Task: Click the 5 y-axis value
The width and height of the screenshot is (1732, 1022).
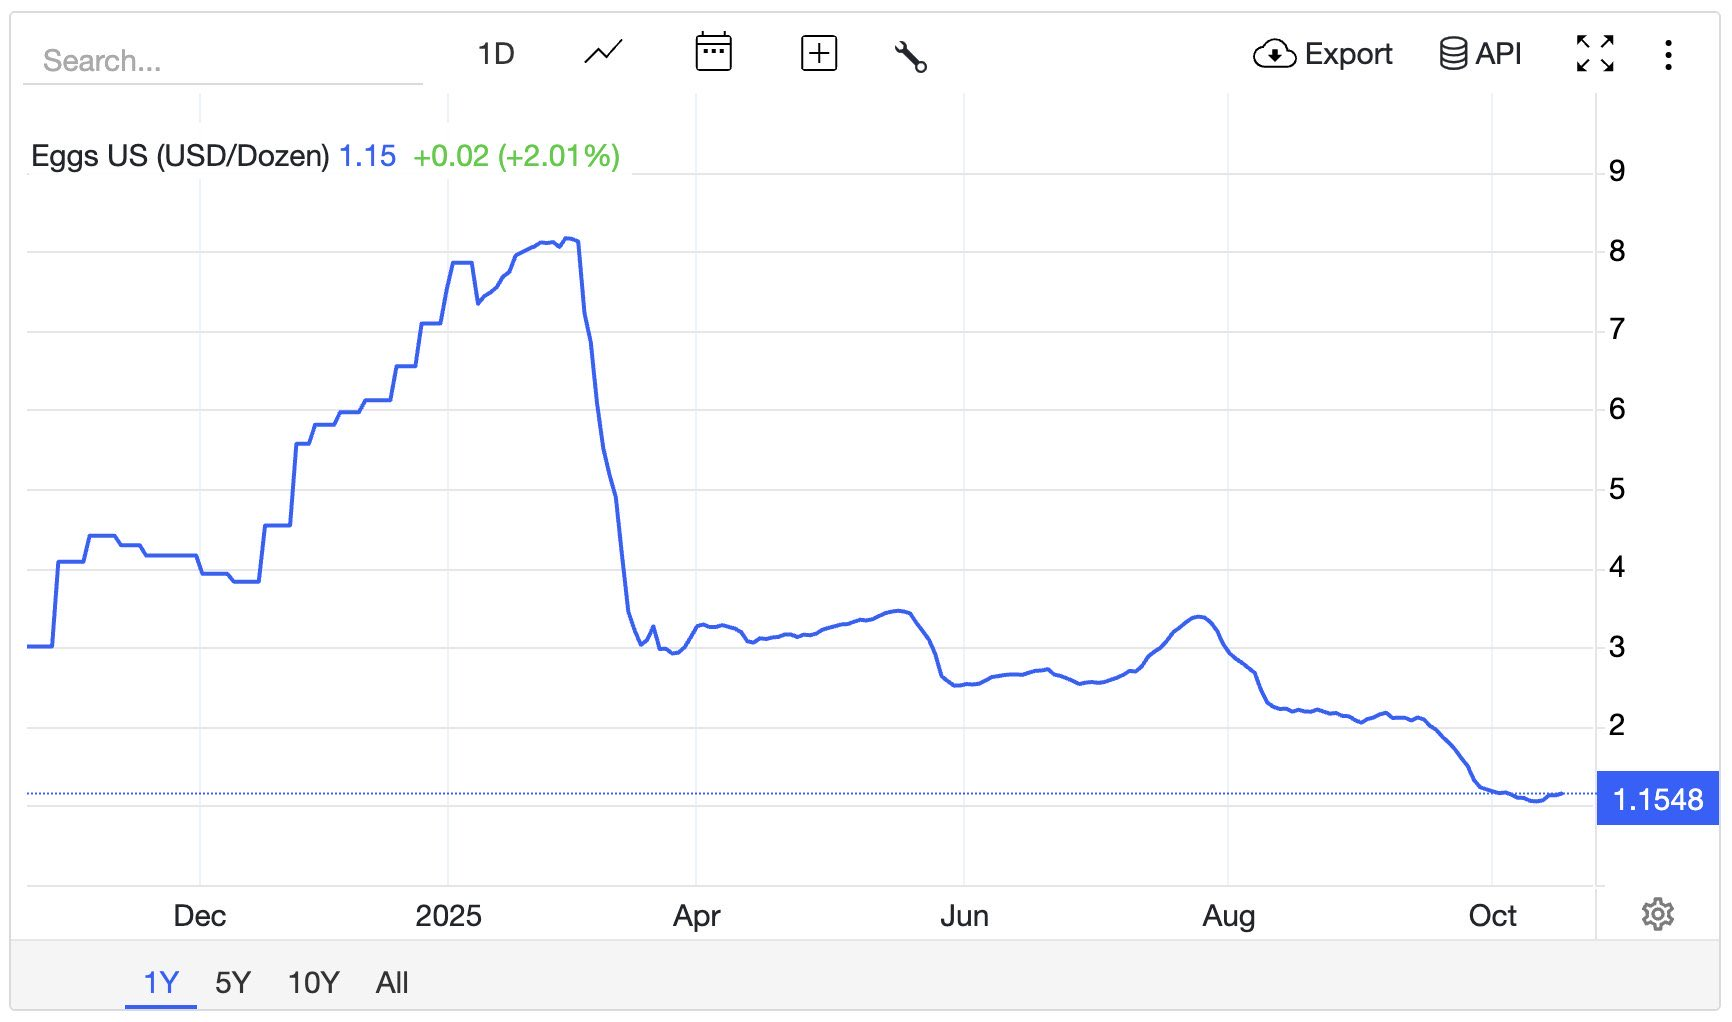Action: click(1616, 489)
